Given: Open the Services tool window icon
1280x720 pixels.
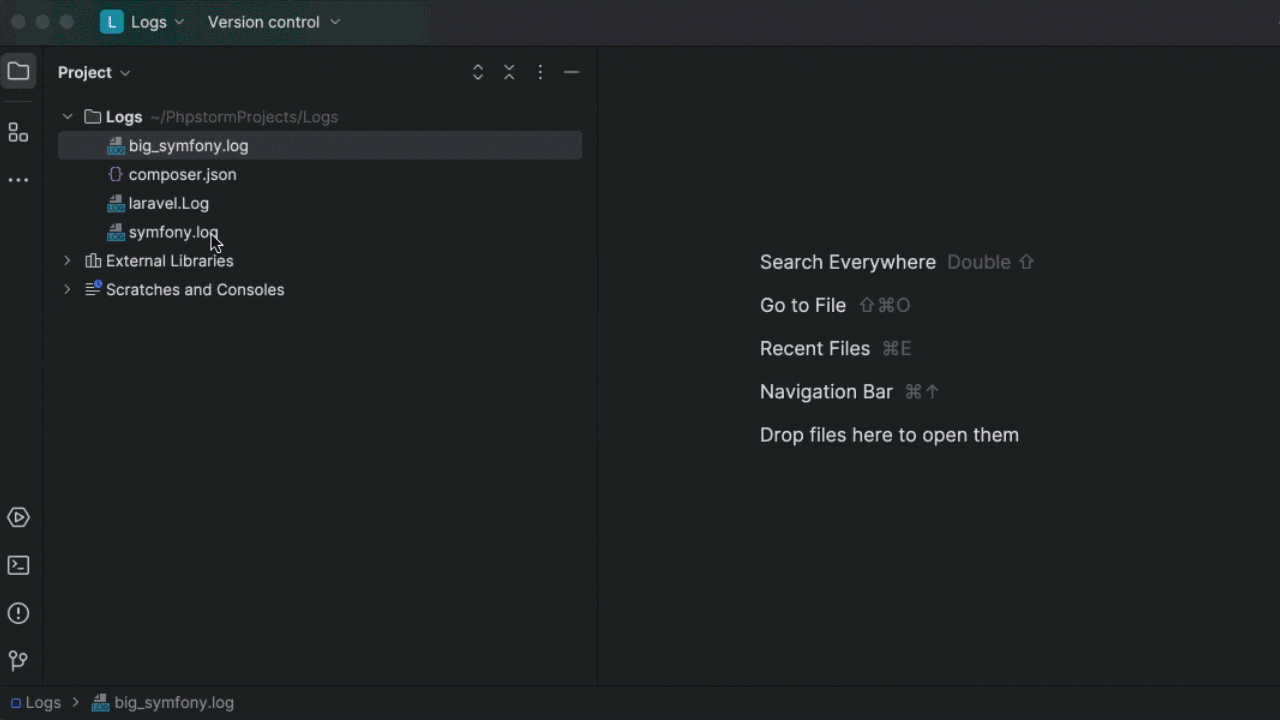Looking at the screenshot, I should [x=18, y=518].
